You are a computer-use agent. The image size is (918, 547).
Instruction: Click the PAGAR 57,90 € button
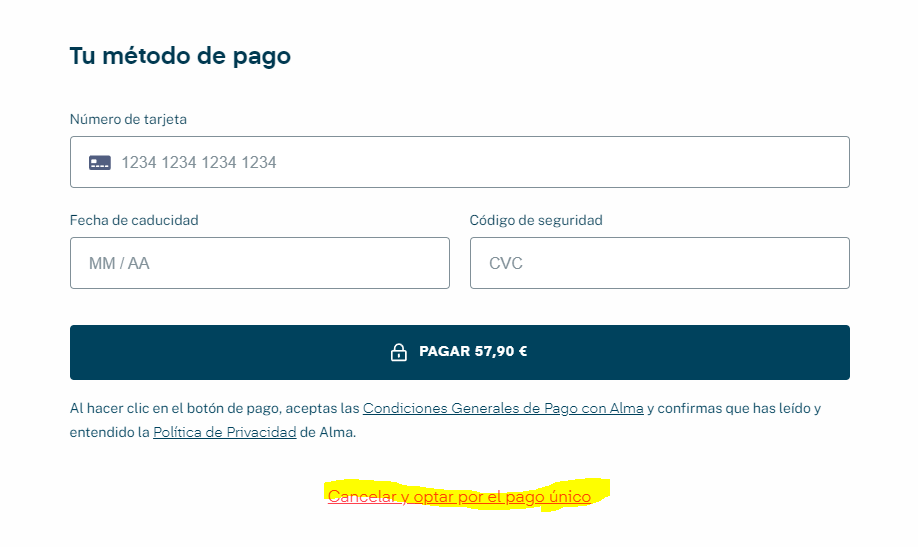[460, 353]
